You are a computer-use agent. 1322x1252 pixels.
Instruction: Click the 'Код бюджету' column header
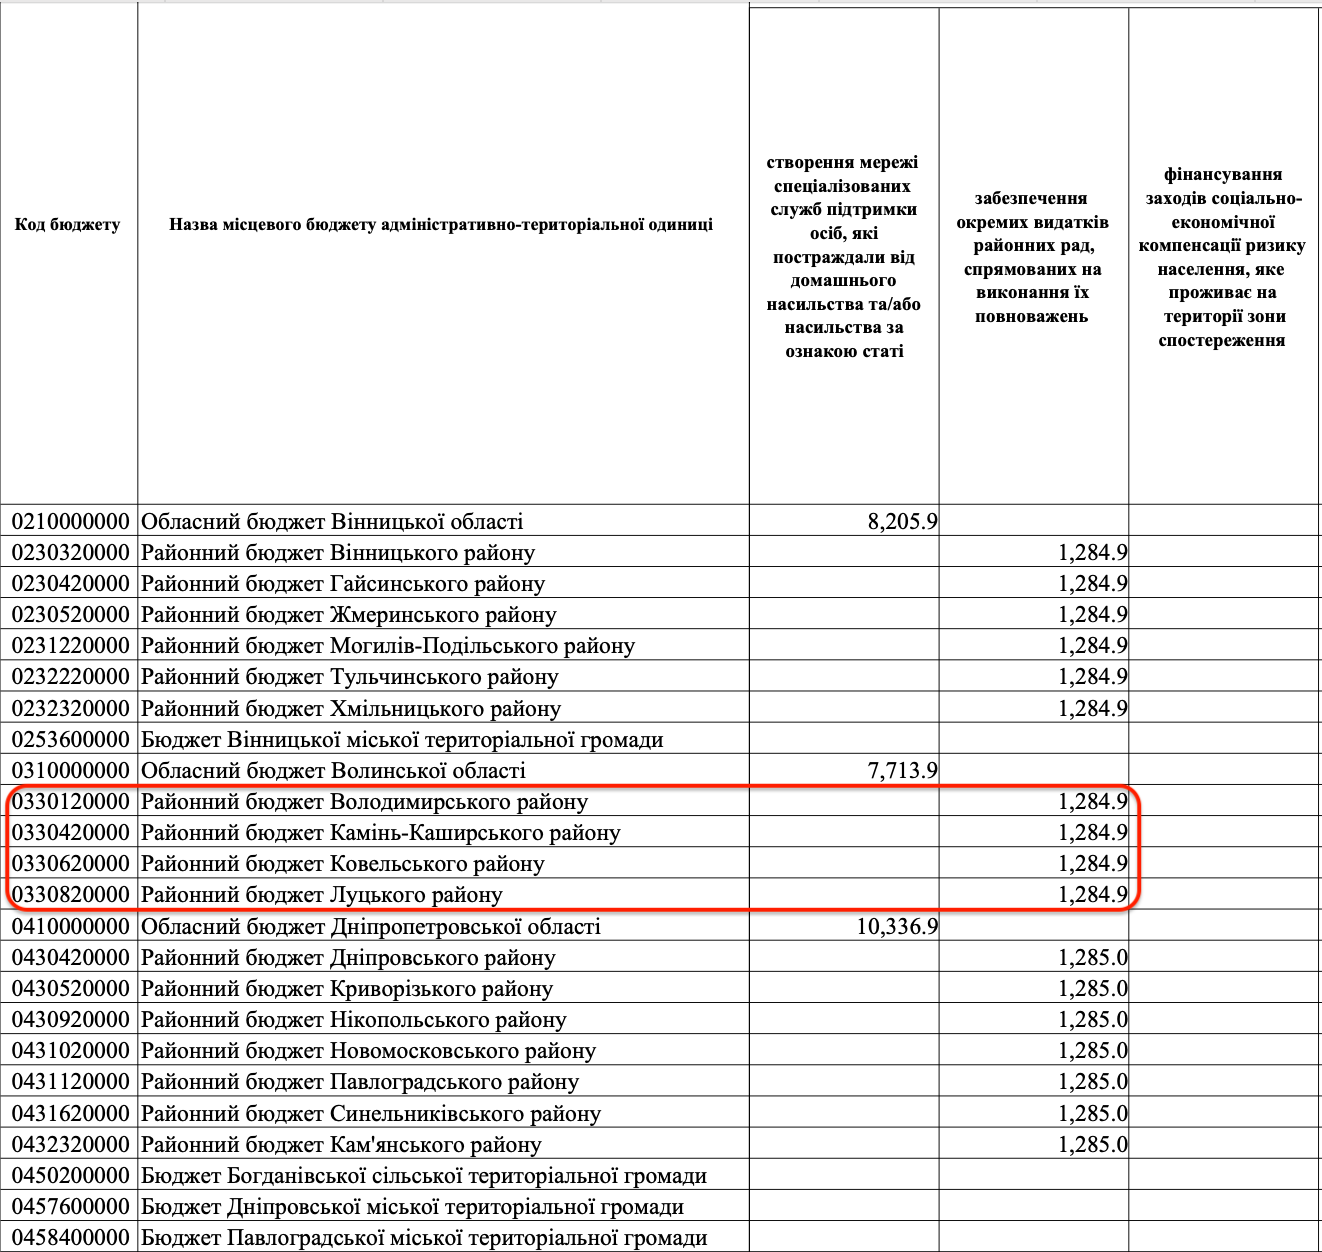click(68, 225)
